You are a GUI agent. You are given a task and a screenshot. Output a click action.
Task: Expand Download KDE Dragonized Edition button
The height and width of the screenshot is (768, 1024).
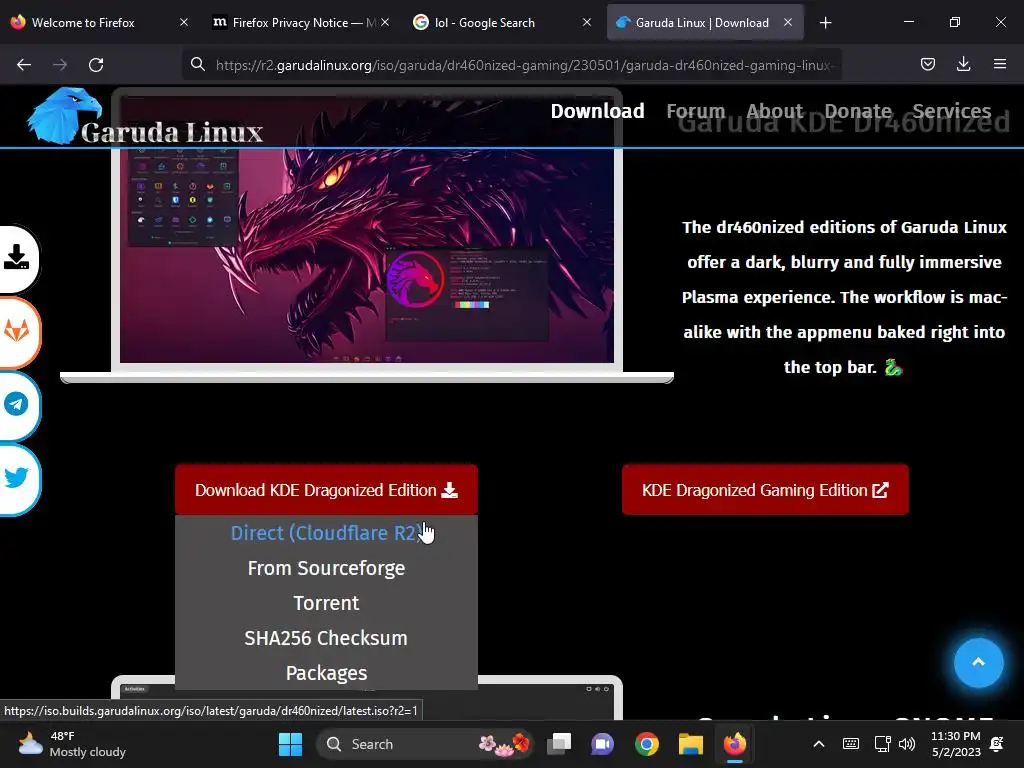click(326, 490)
